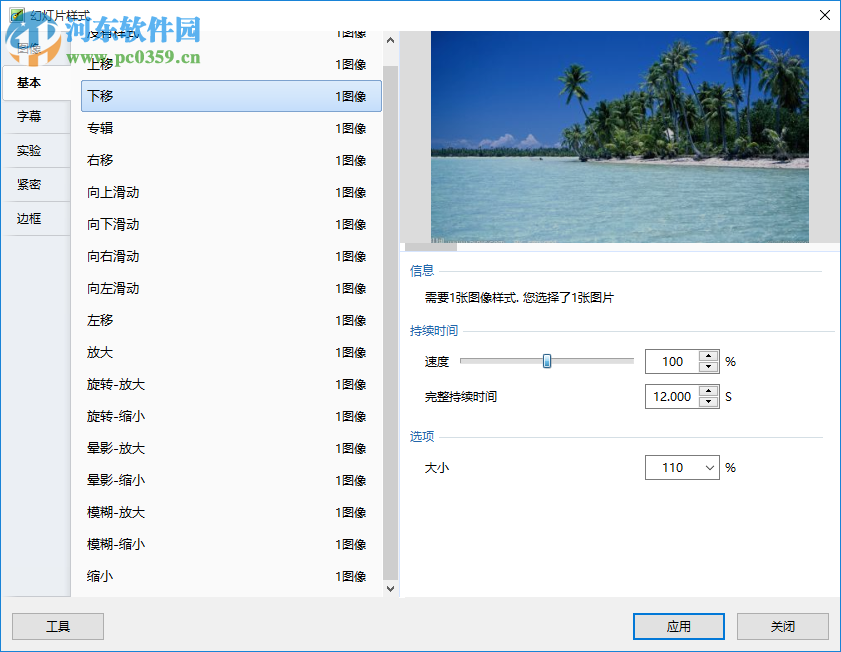This screenshot has width=841, height=652.
Task: Select the 向下滑动 style
Action: point(230,224)
